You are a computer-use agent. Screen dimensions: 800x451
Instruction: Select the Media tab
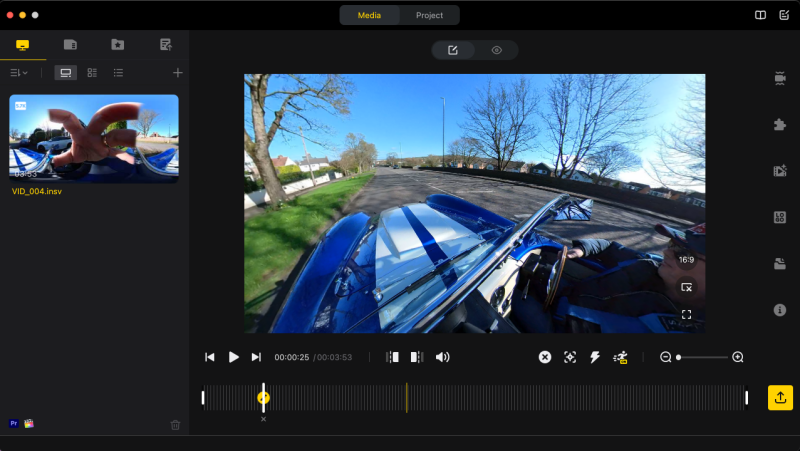pos(369,15)
